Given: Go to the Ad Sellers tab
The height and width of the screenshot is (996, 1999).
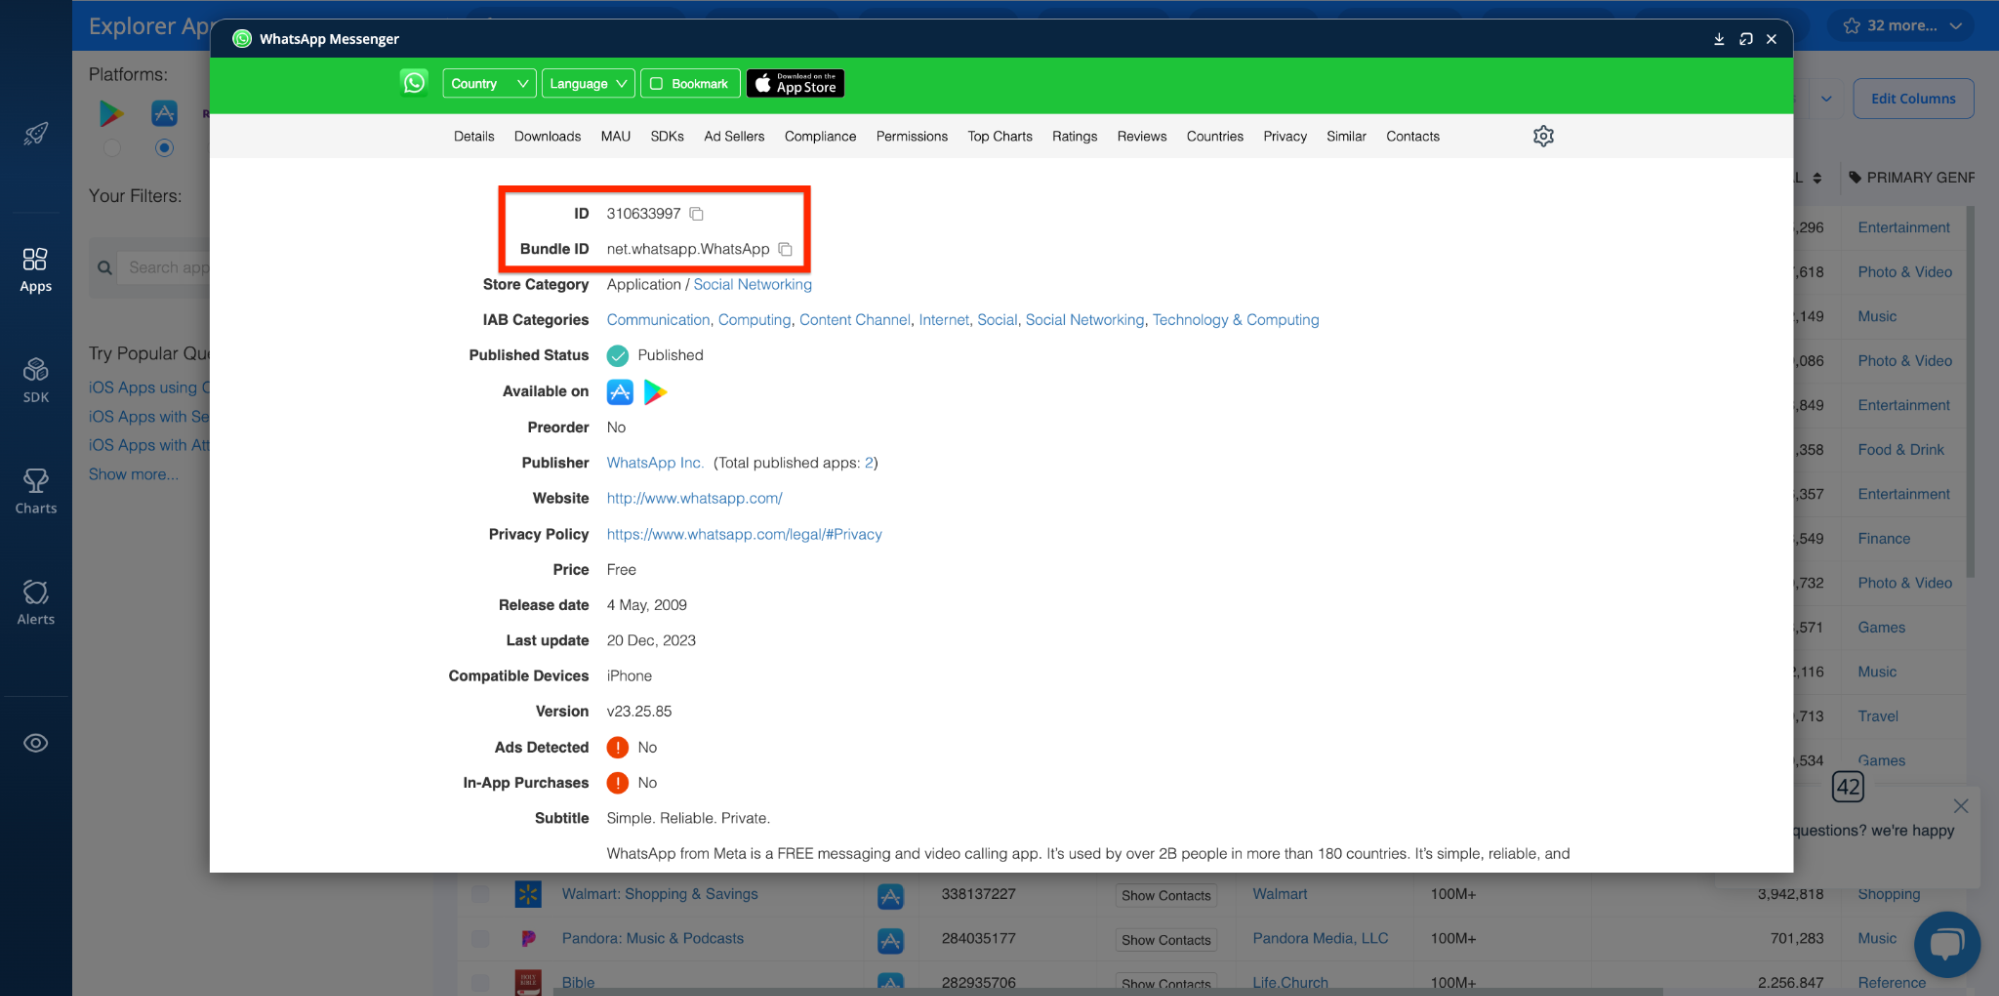Looking at the screenshot, I should pyautogui.click(x=734, y=137).
